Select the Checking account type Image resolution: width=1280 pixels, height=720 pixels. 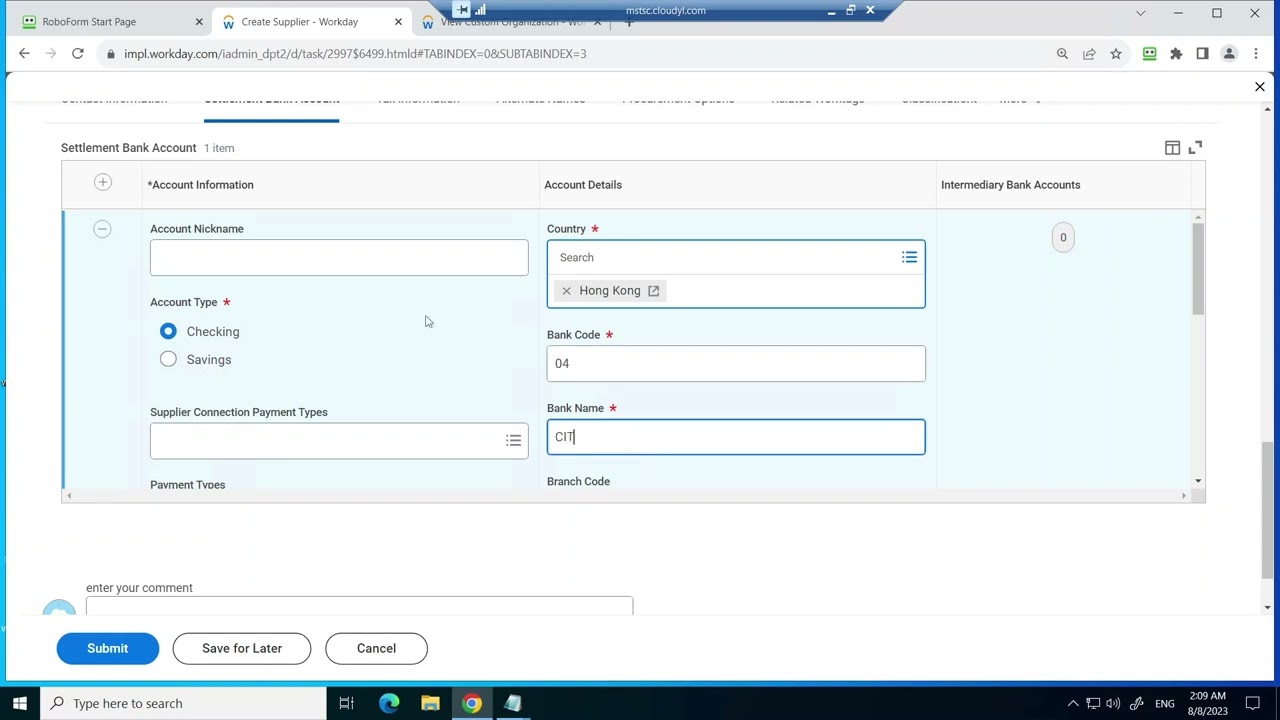(168, 332)
